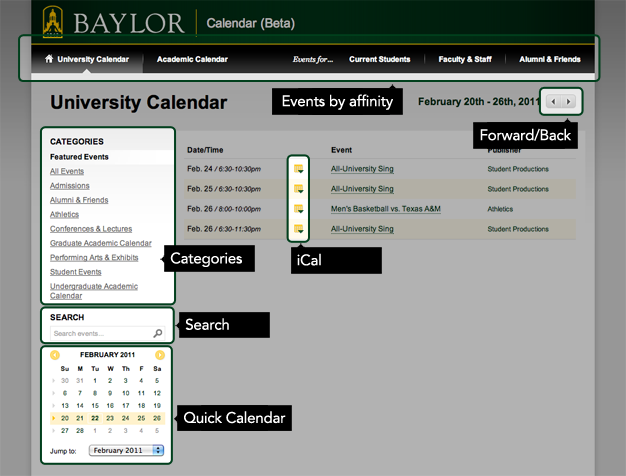Open Athletics category link
This screenshot has height=476, width=626.
[64, 214]
